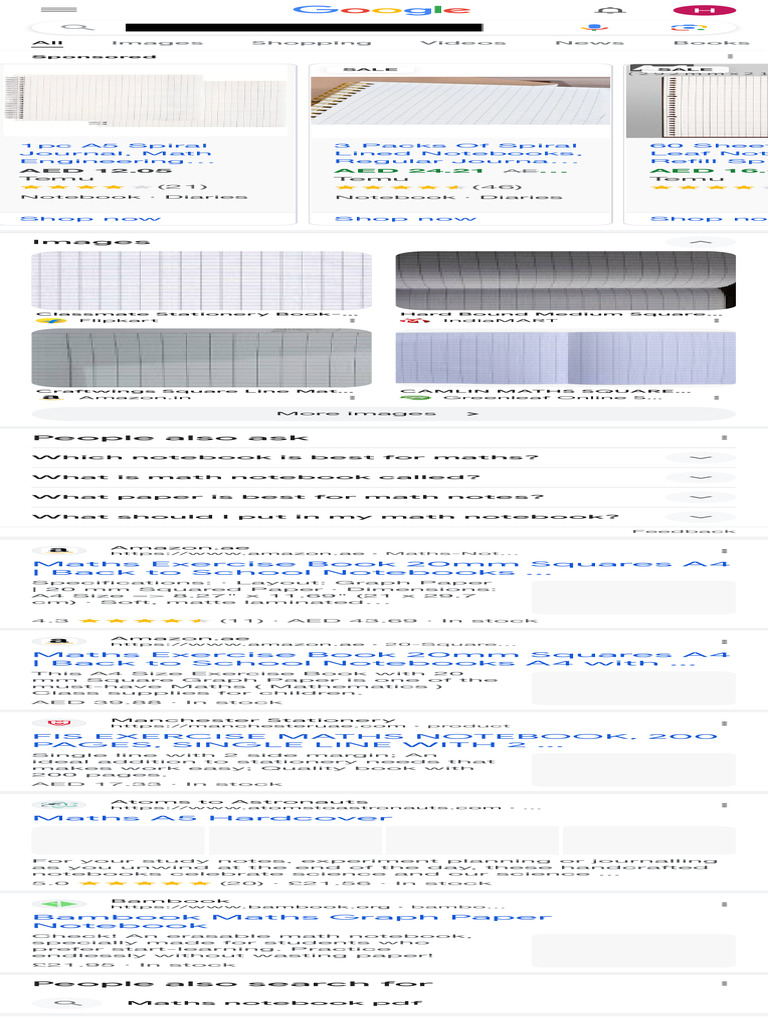Open the Hard Bound Medium Square image result
Screen dimensions: 768x1024
click(566, 281)
